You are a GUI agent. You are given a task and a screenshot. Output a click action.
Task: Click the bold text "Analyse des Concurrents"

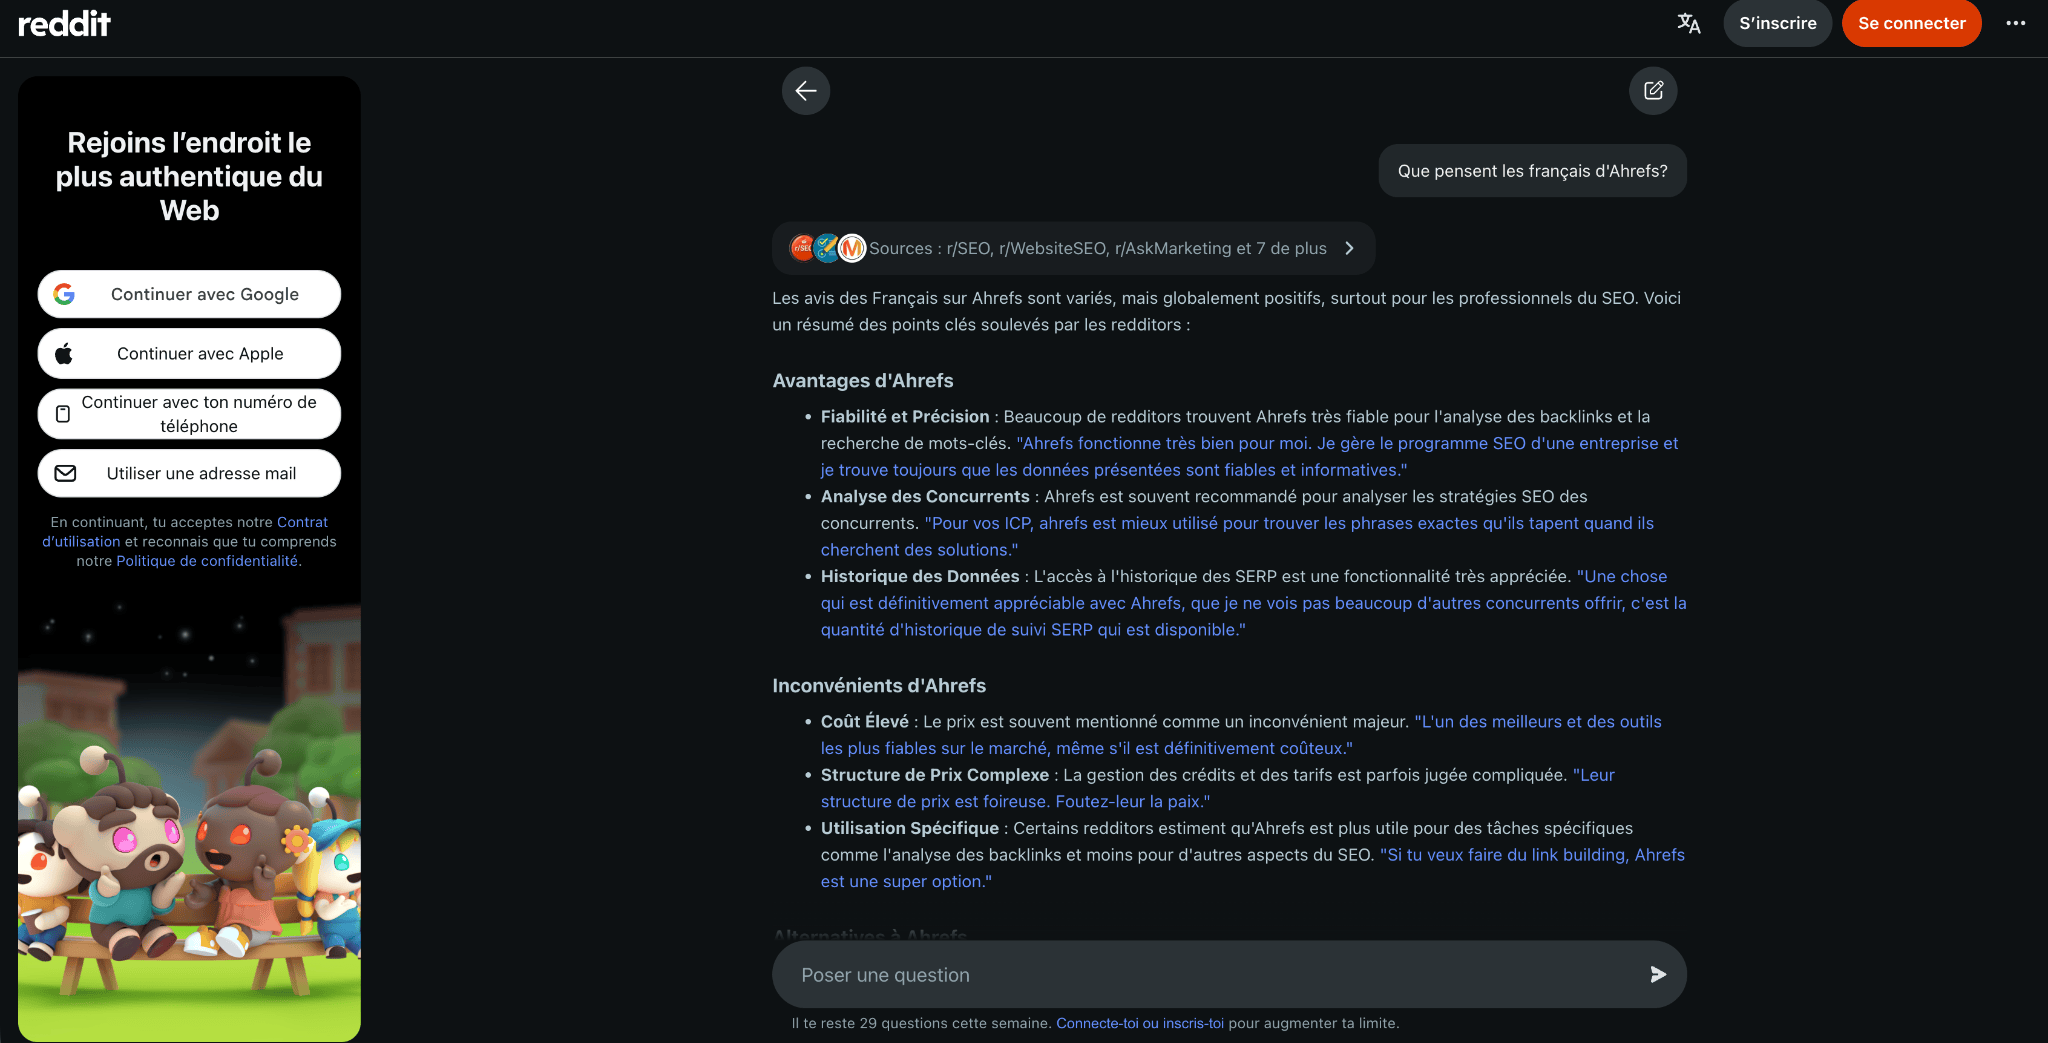click(925, 497)
